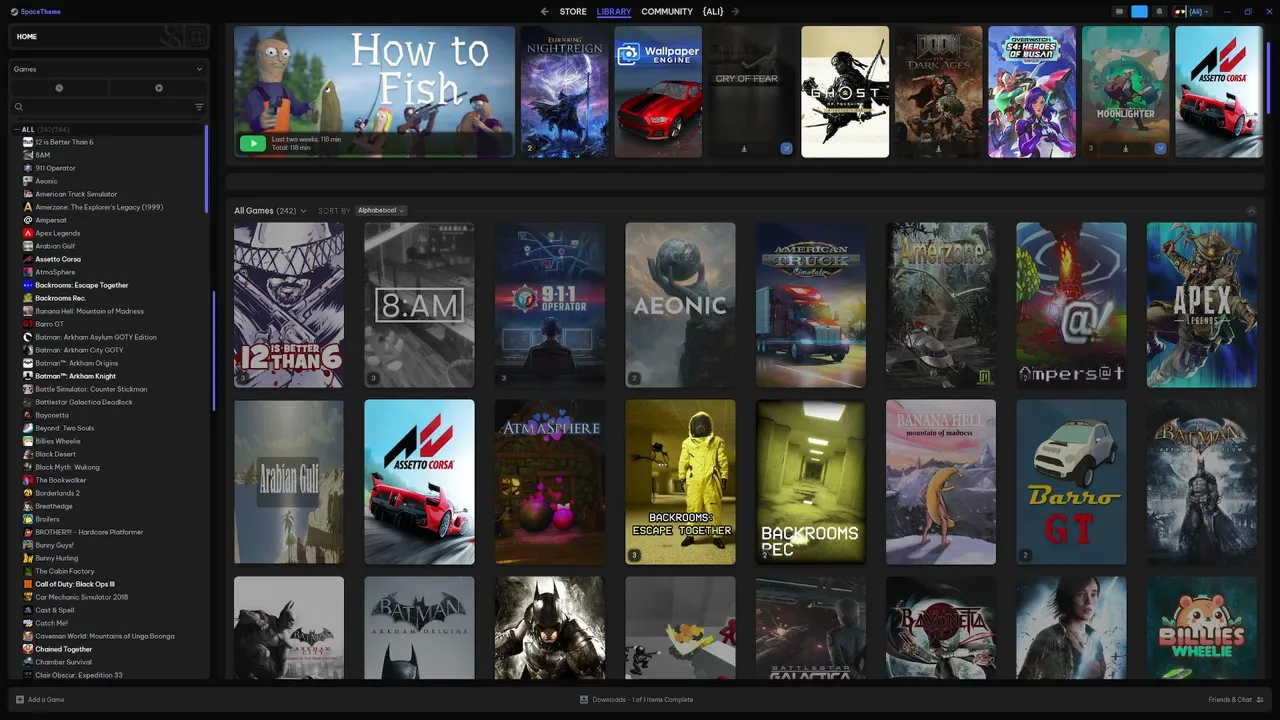Toggle the ready-to-play filter
This screenshot has height=720, width=1280.
click(x=158, y=88)
